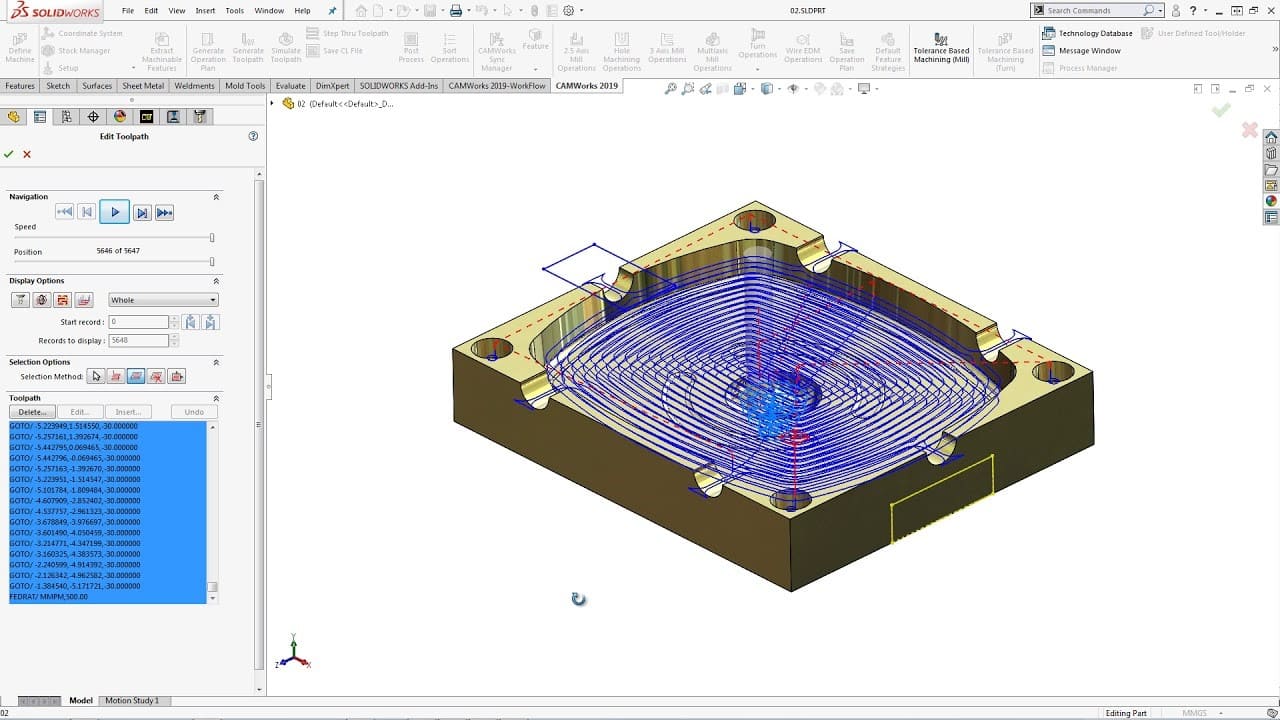Click the Zoom to Fit view icon
This screenshot has width=1280, height=720.
point(671,89)
